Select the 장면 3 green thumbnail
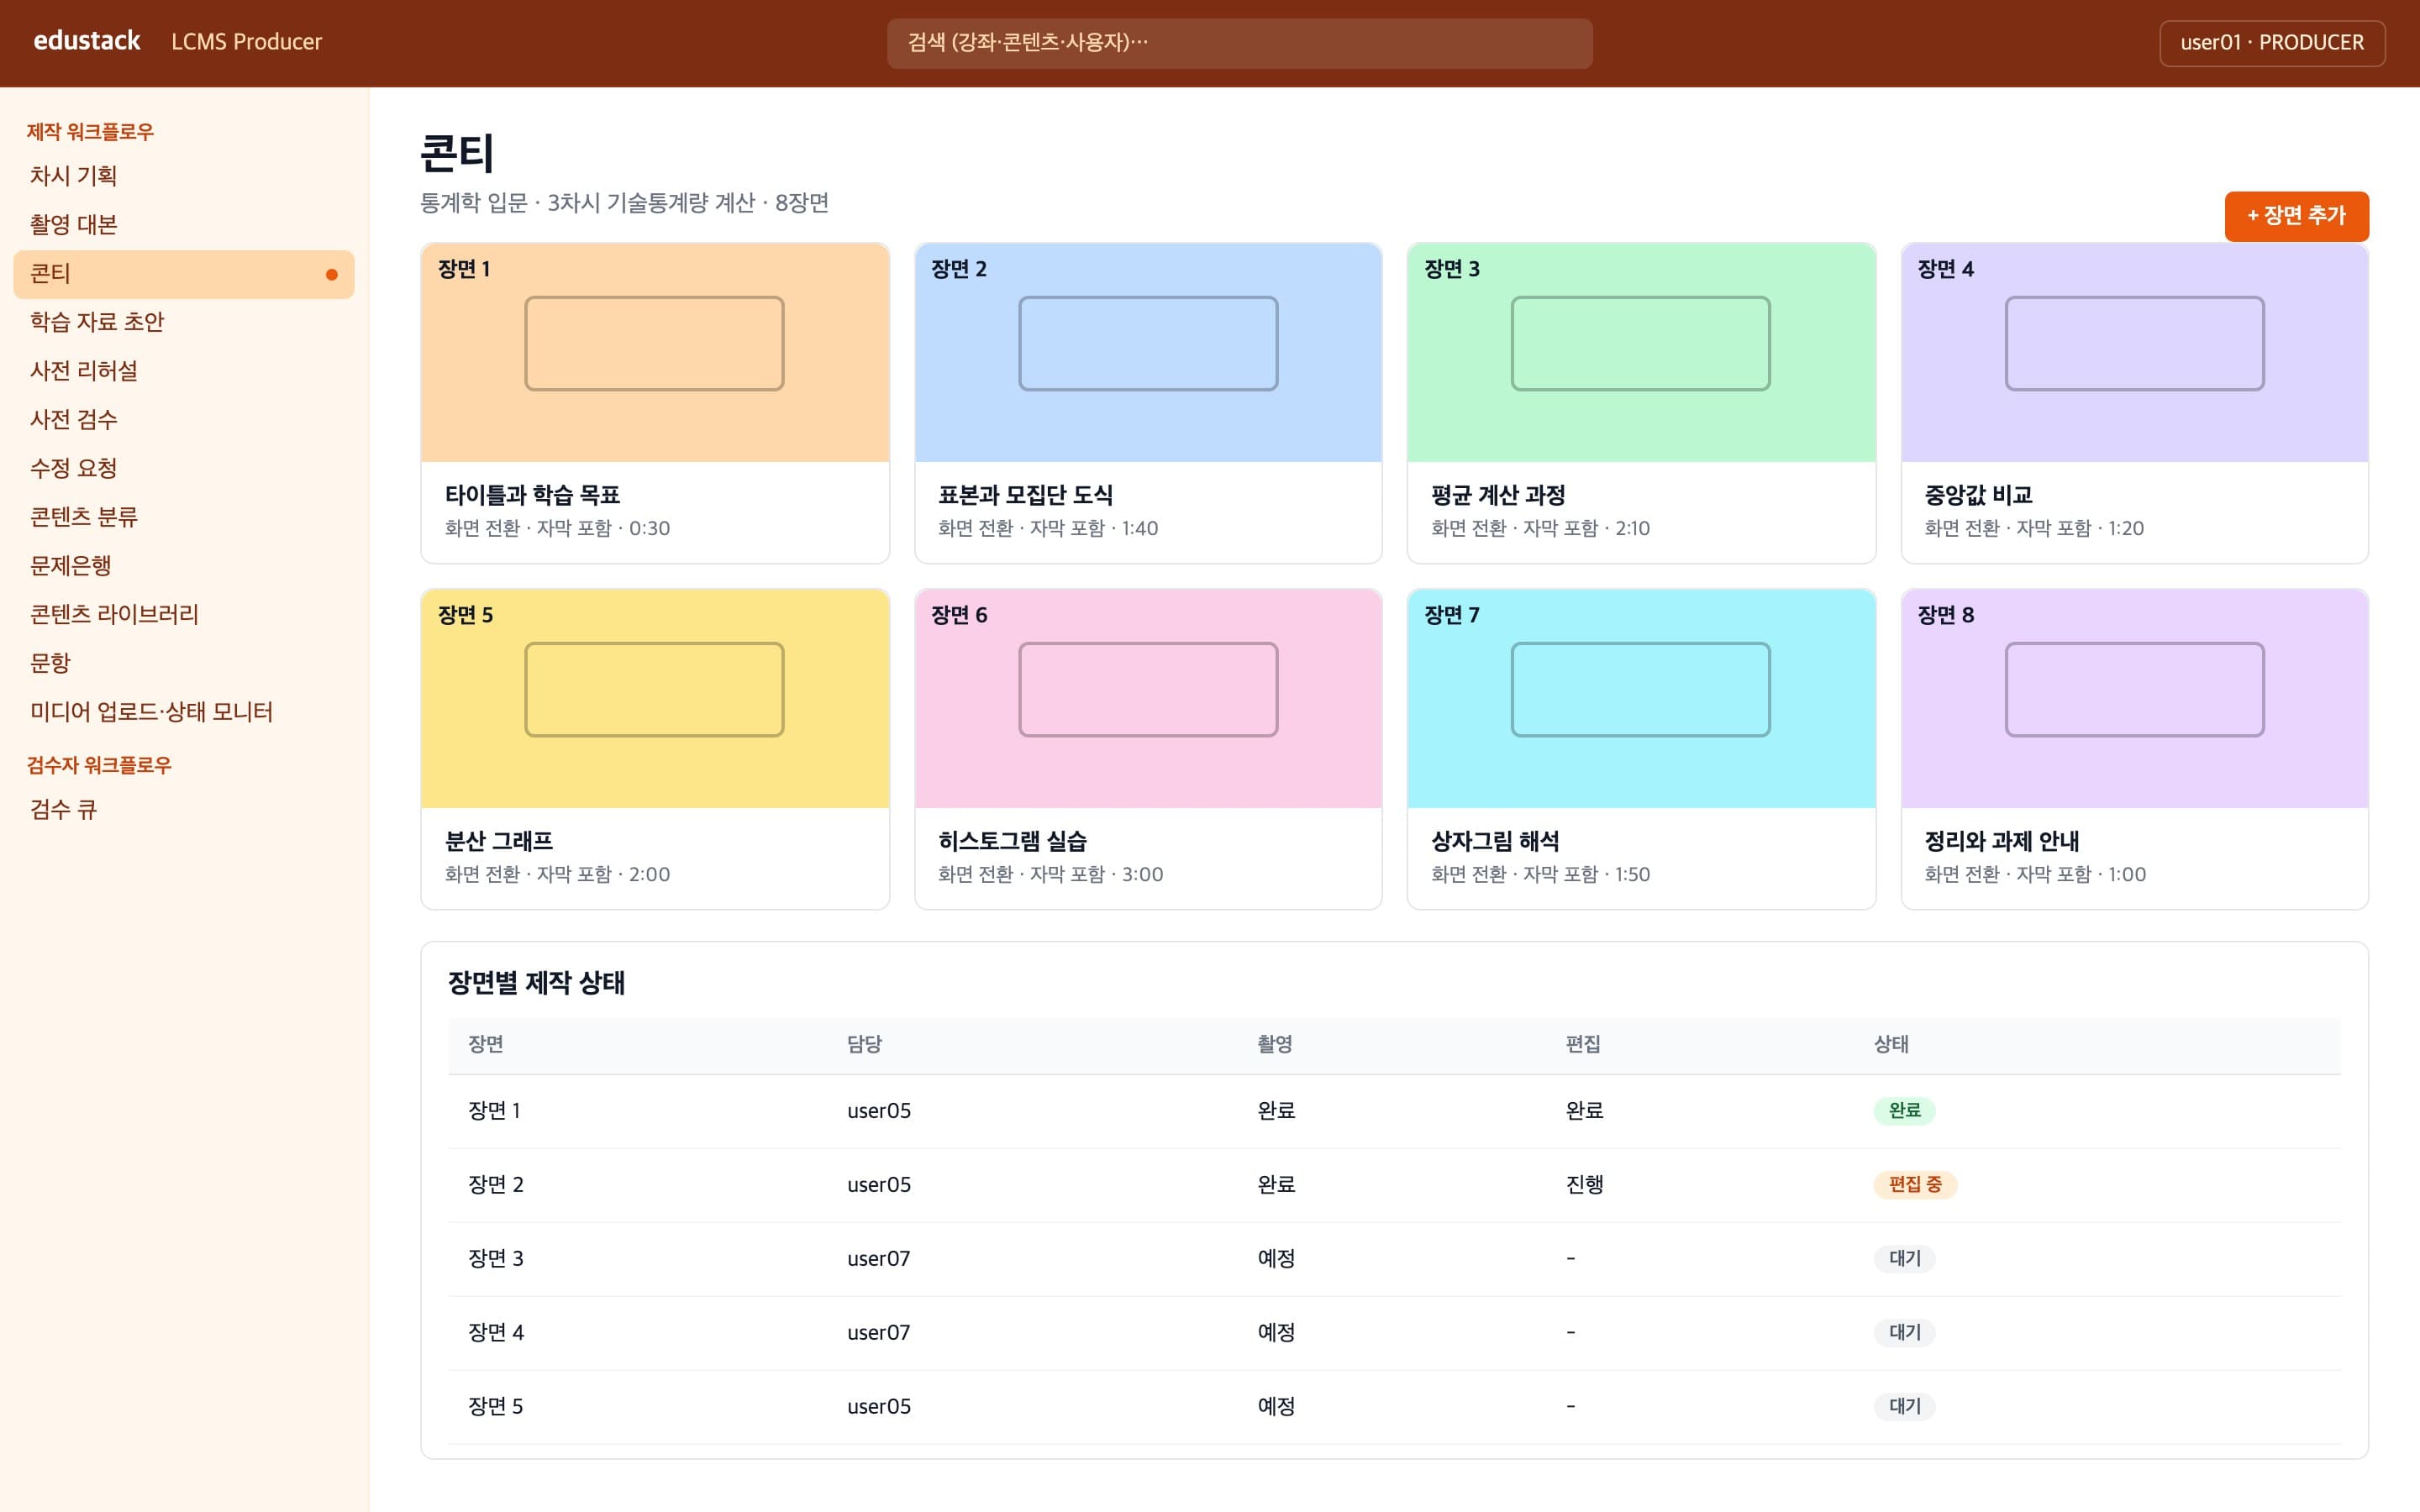The image size is (2420, 1512). pyautogui.click(x=1641, y=352)
